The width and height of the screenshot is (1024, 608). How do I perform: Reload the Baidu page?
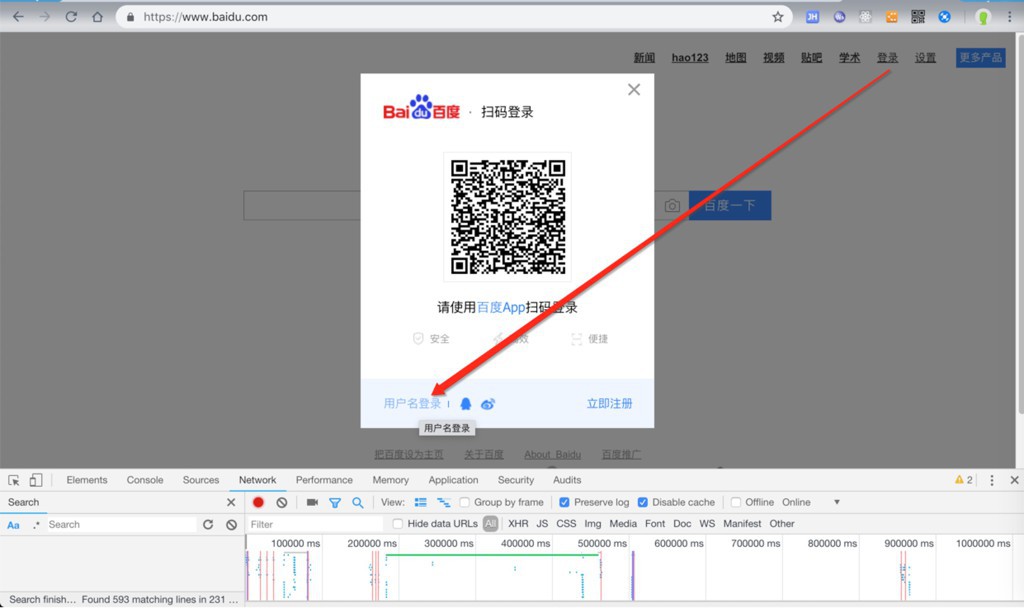point(71,17)
